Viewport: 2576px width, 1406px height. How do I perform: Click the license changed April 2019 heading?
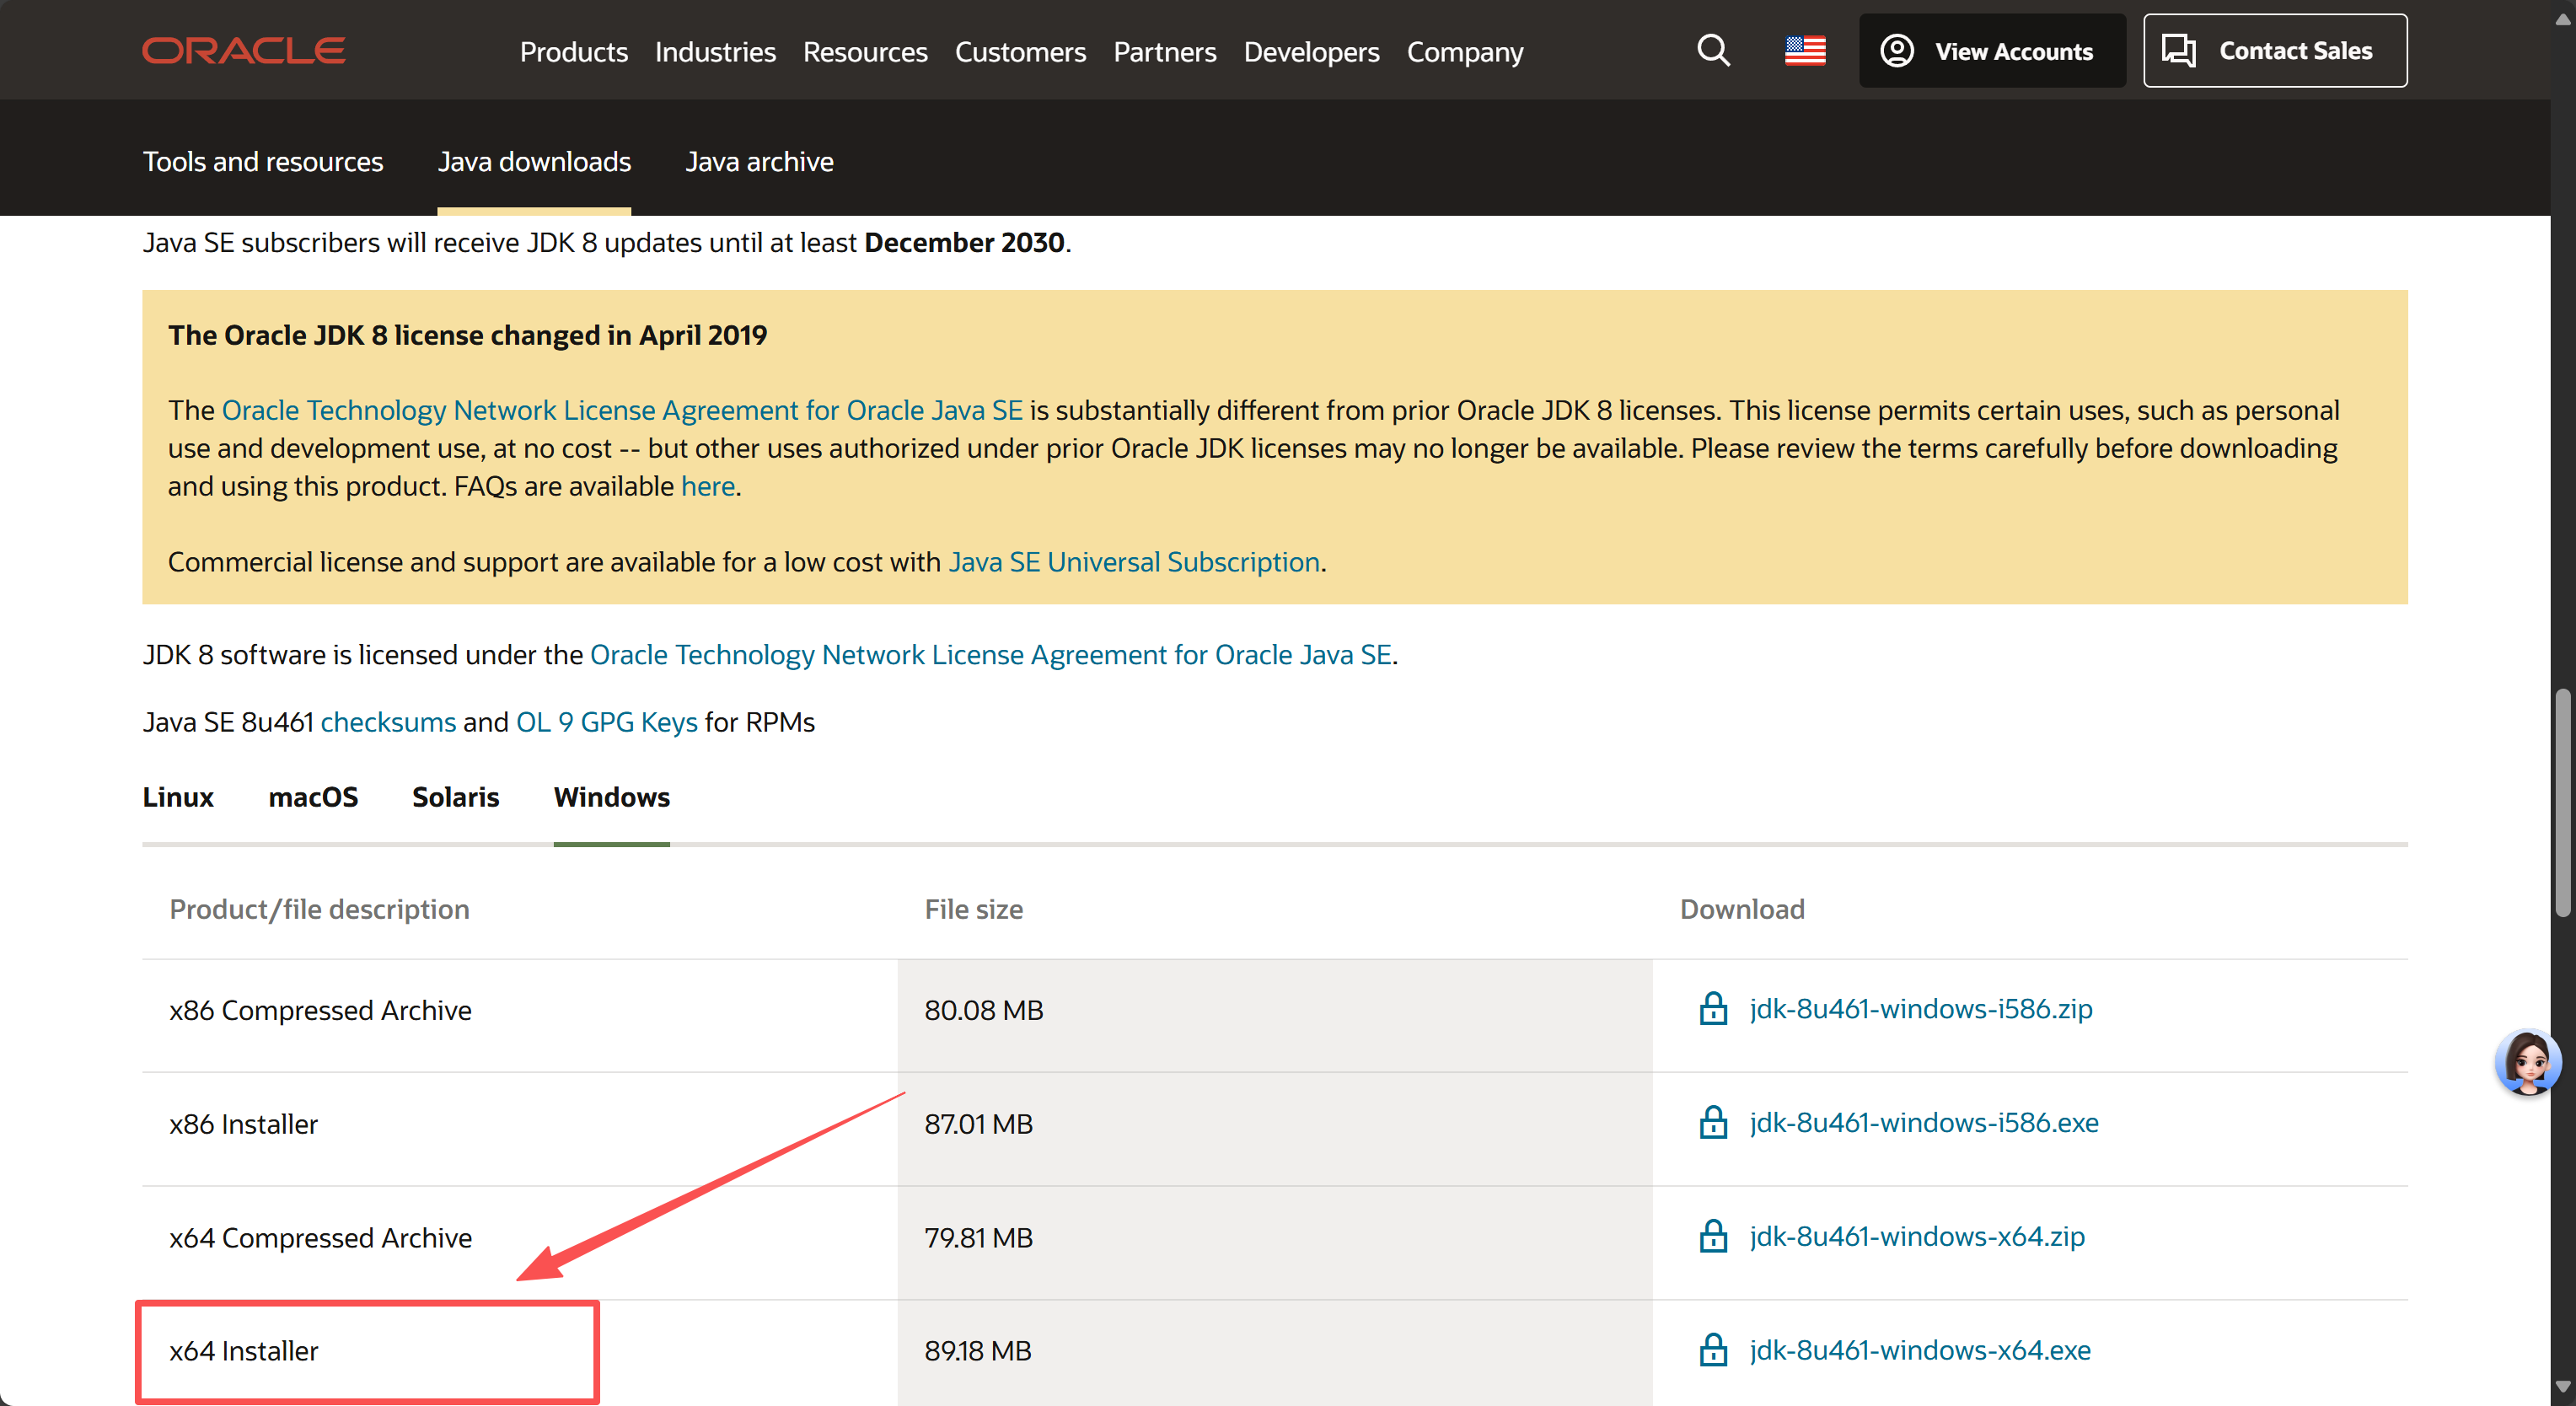467,336
